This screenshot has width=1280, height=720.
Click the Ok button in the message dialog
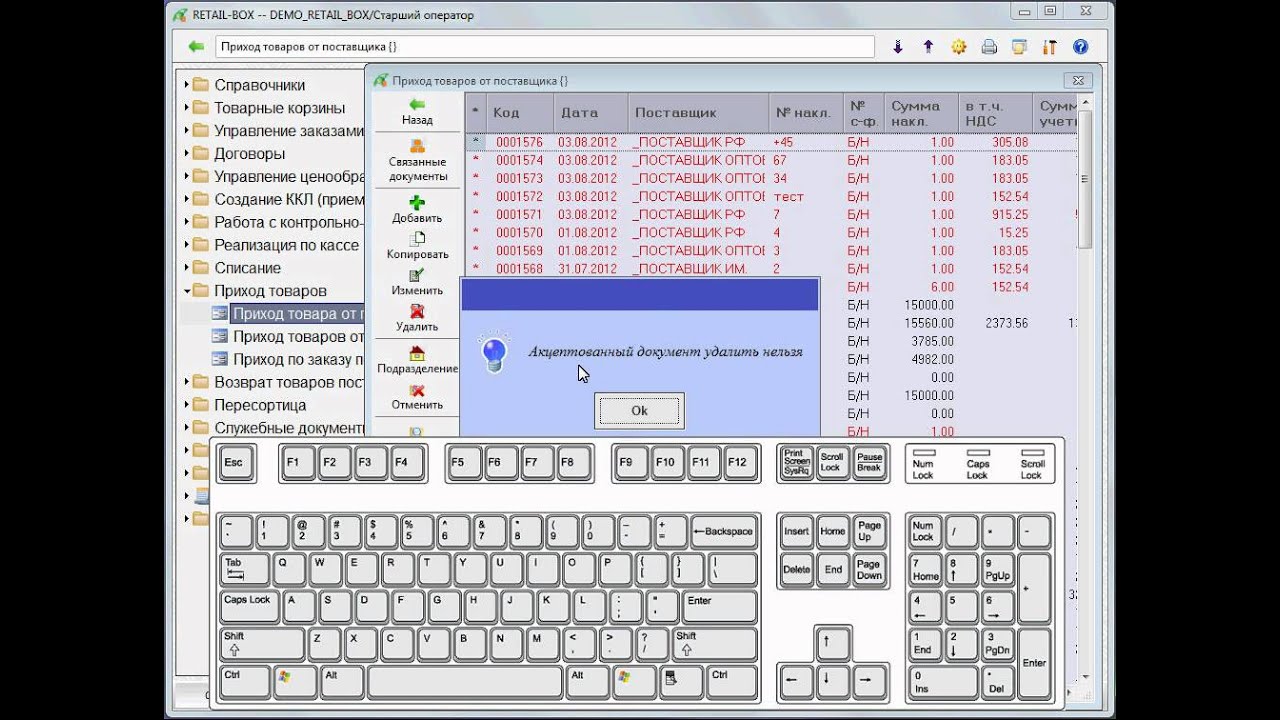pos(640,411)
